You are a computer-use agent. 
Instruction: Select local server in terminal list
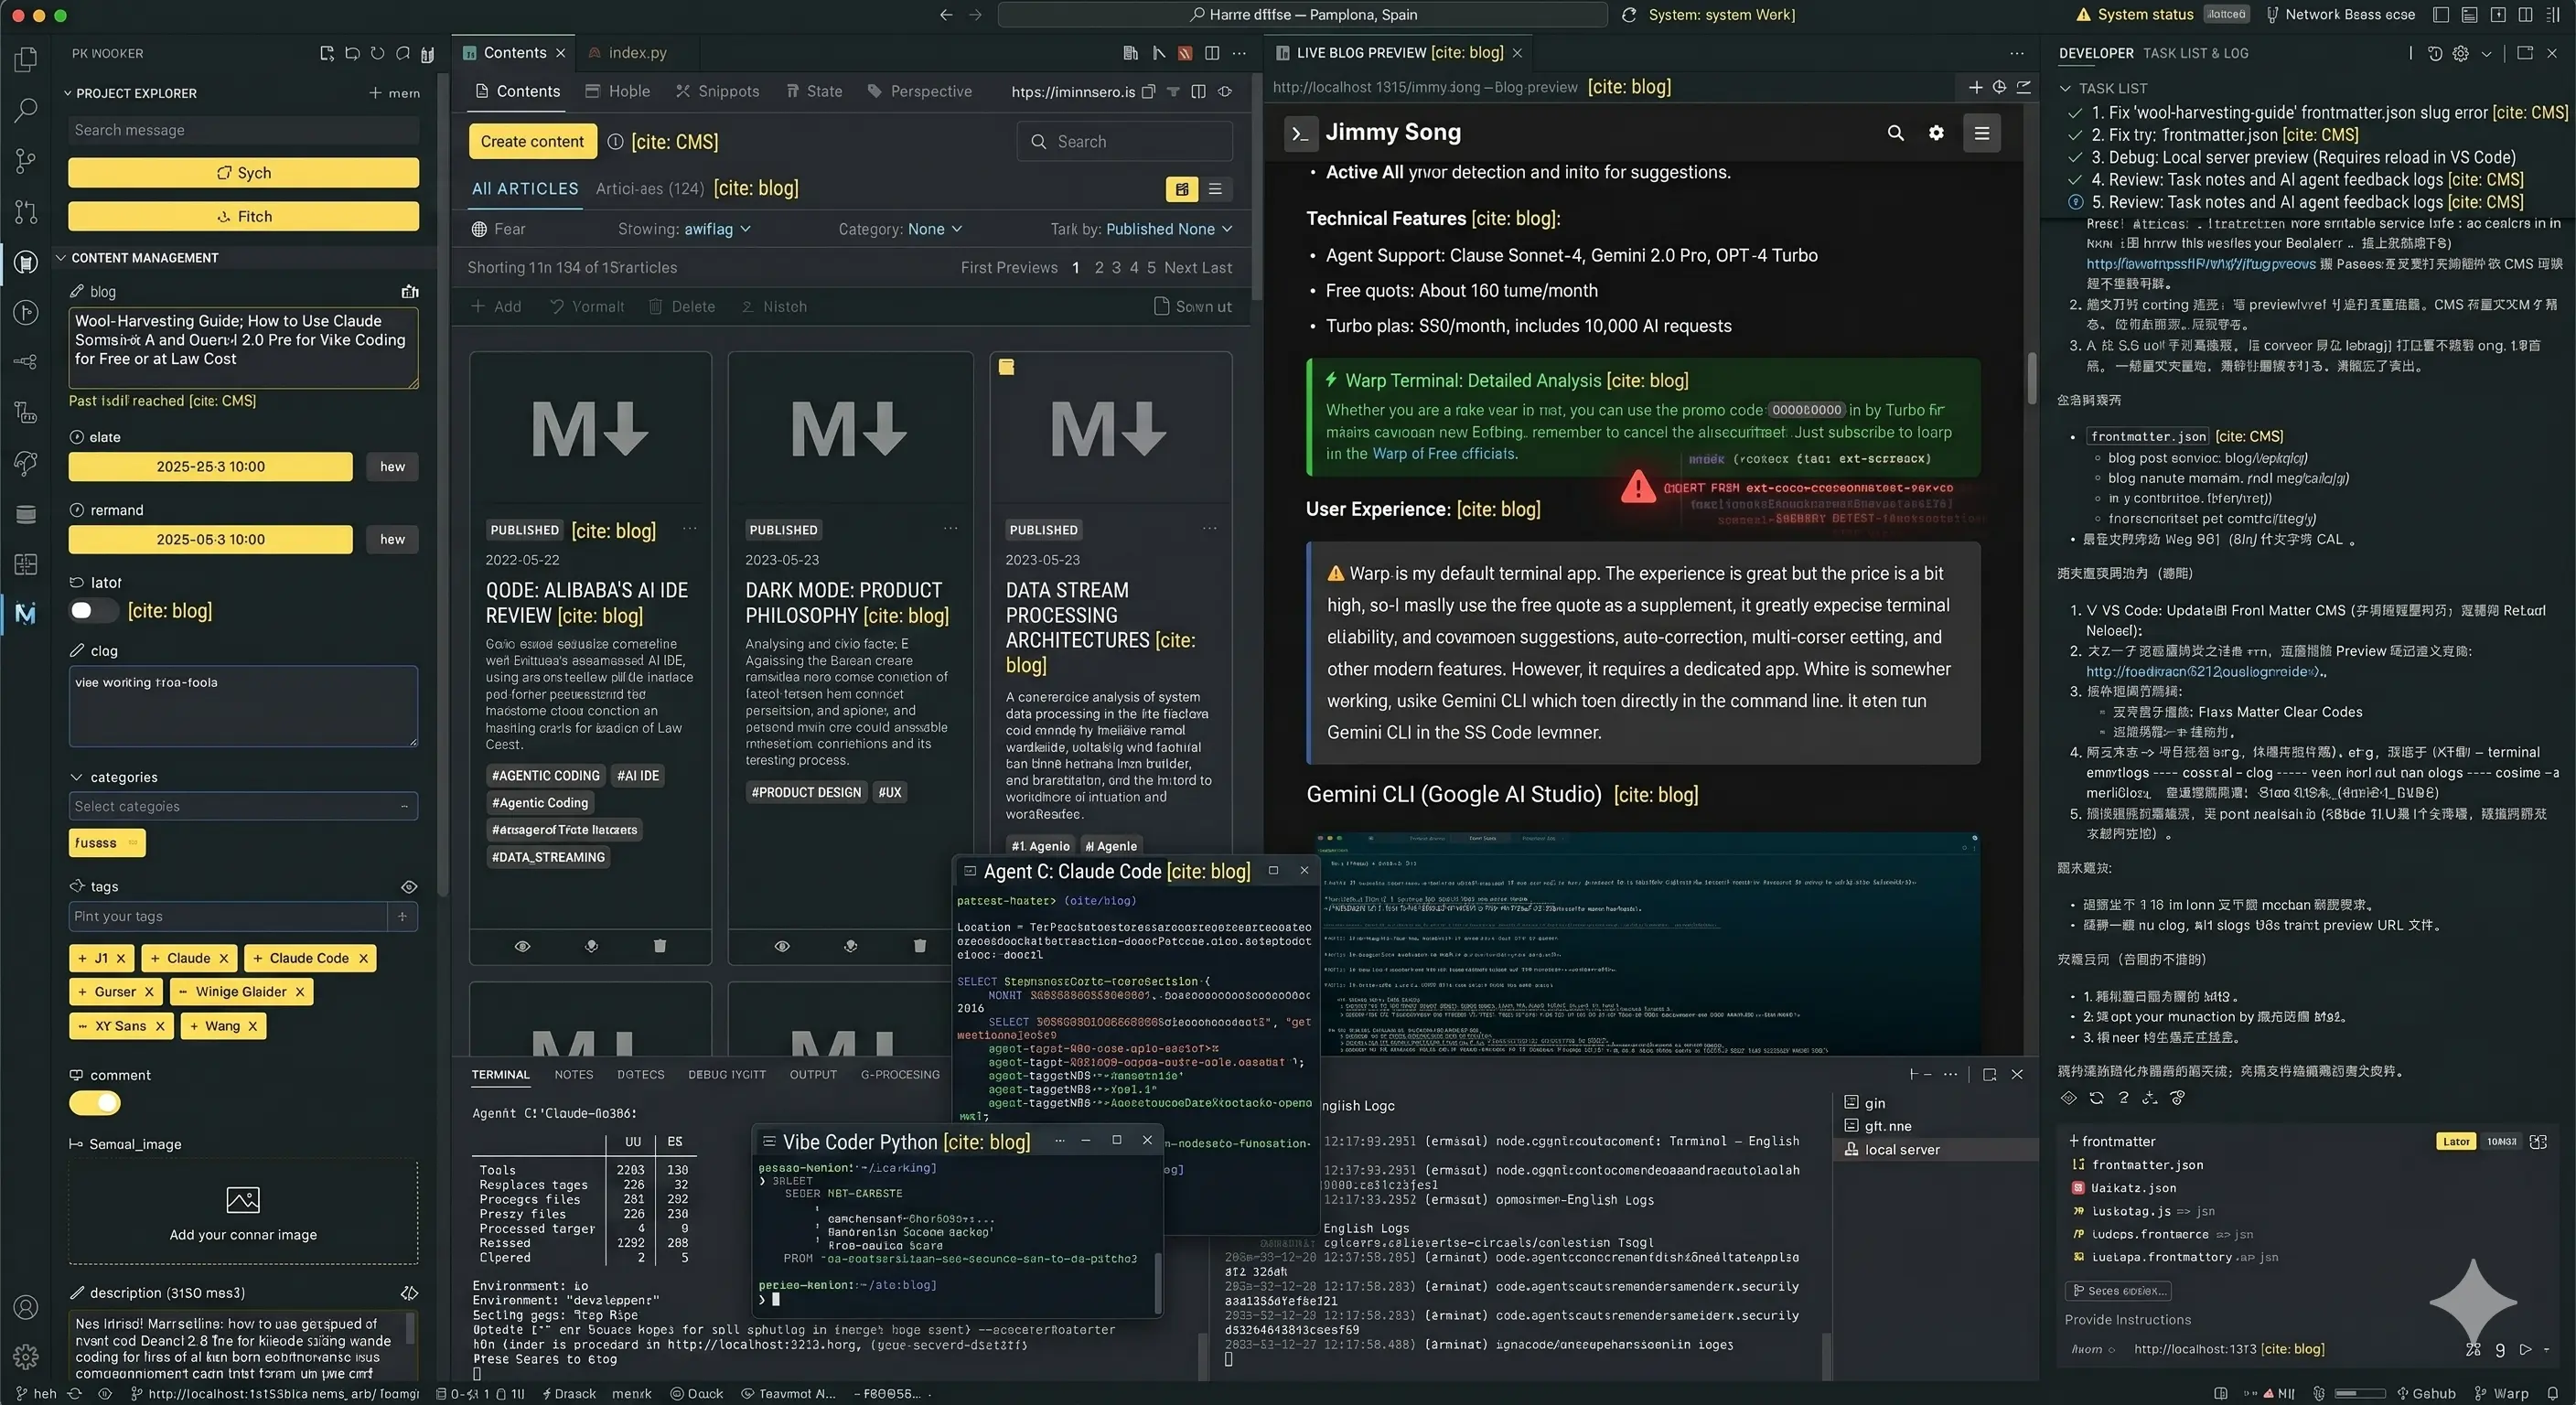(x=1936, y=1149)
